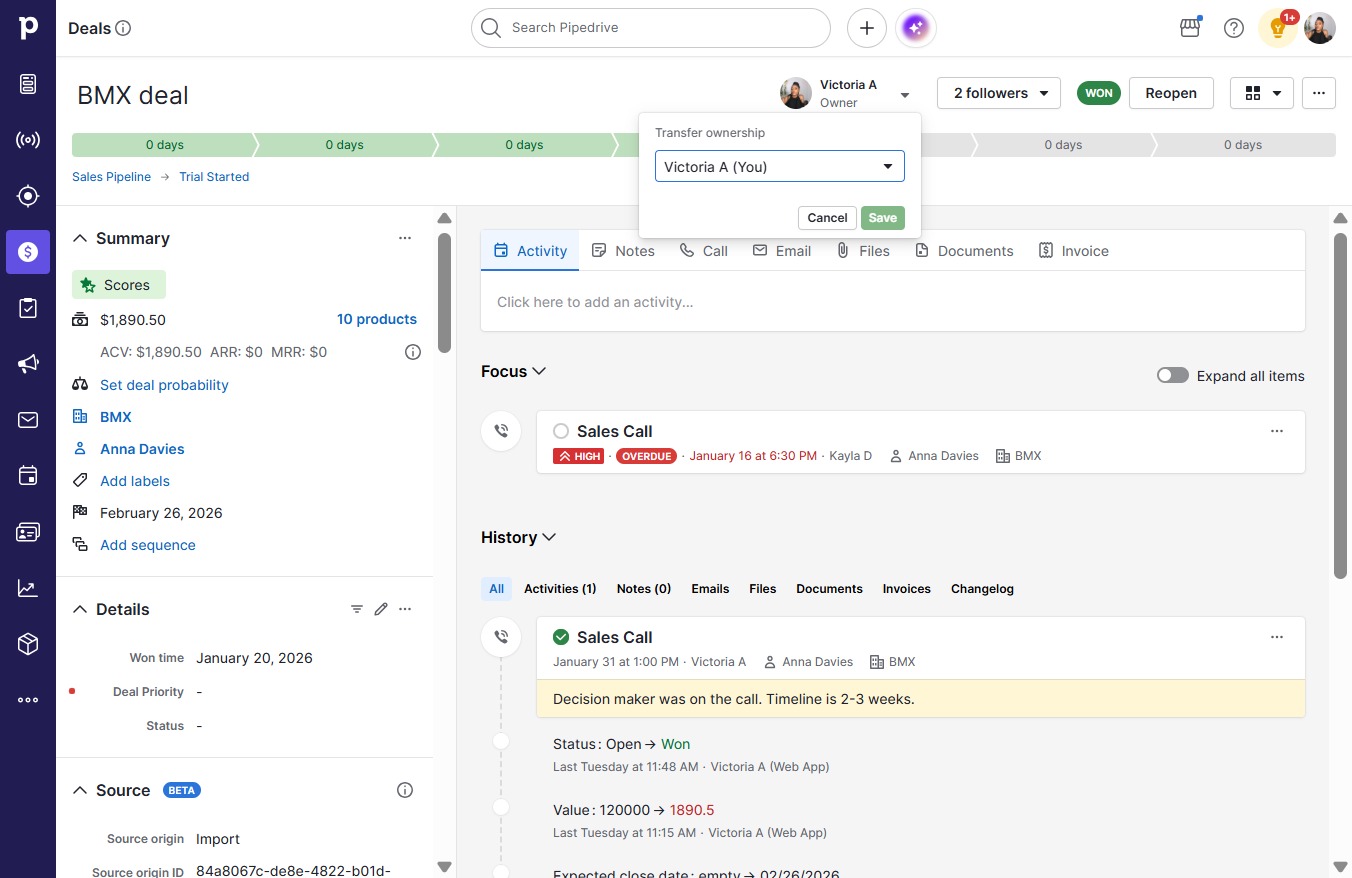Open the Invoice tab
1352x878 pixels.
(x=1074, y=251)
